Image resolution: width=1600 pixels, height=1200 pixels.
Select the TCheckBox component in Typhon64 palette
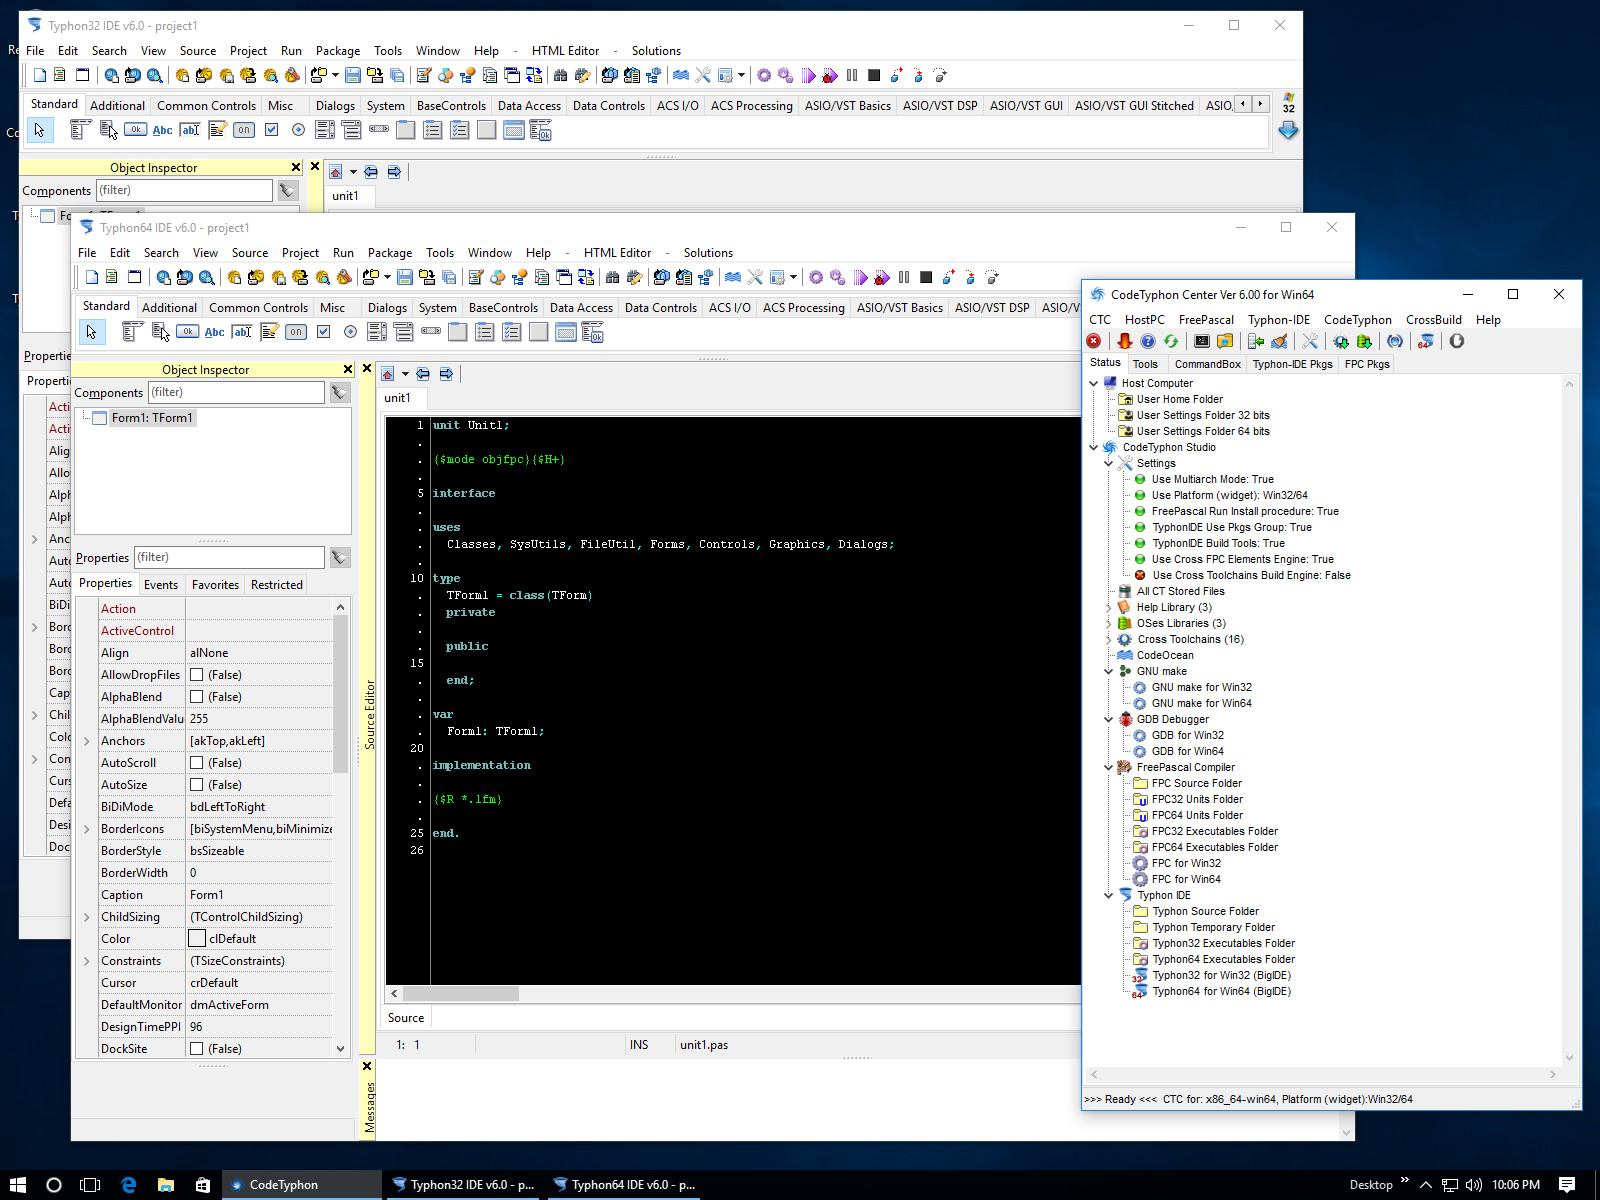coord(323,332)
